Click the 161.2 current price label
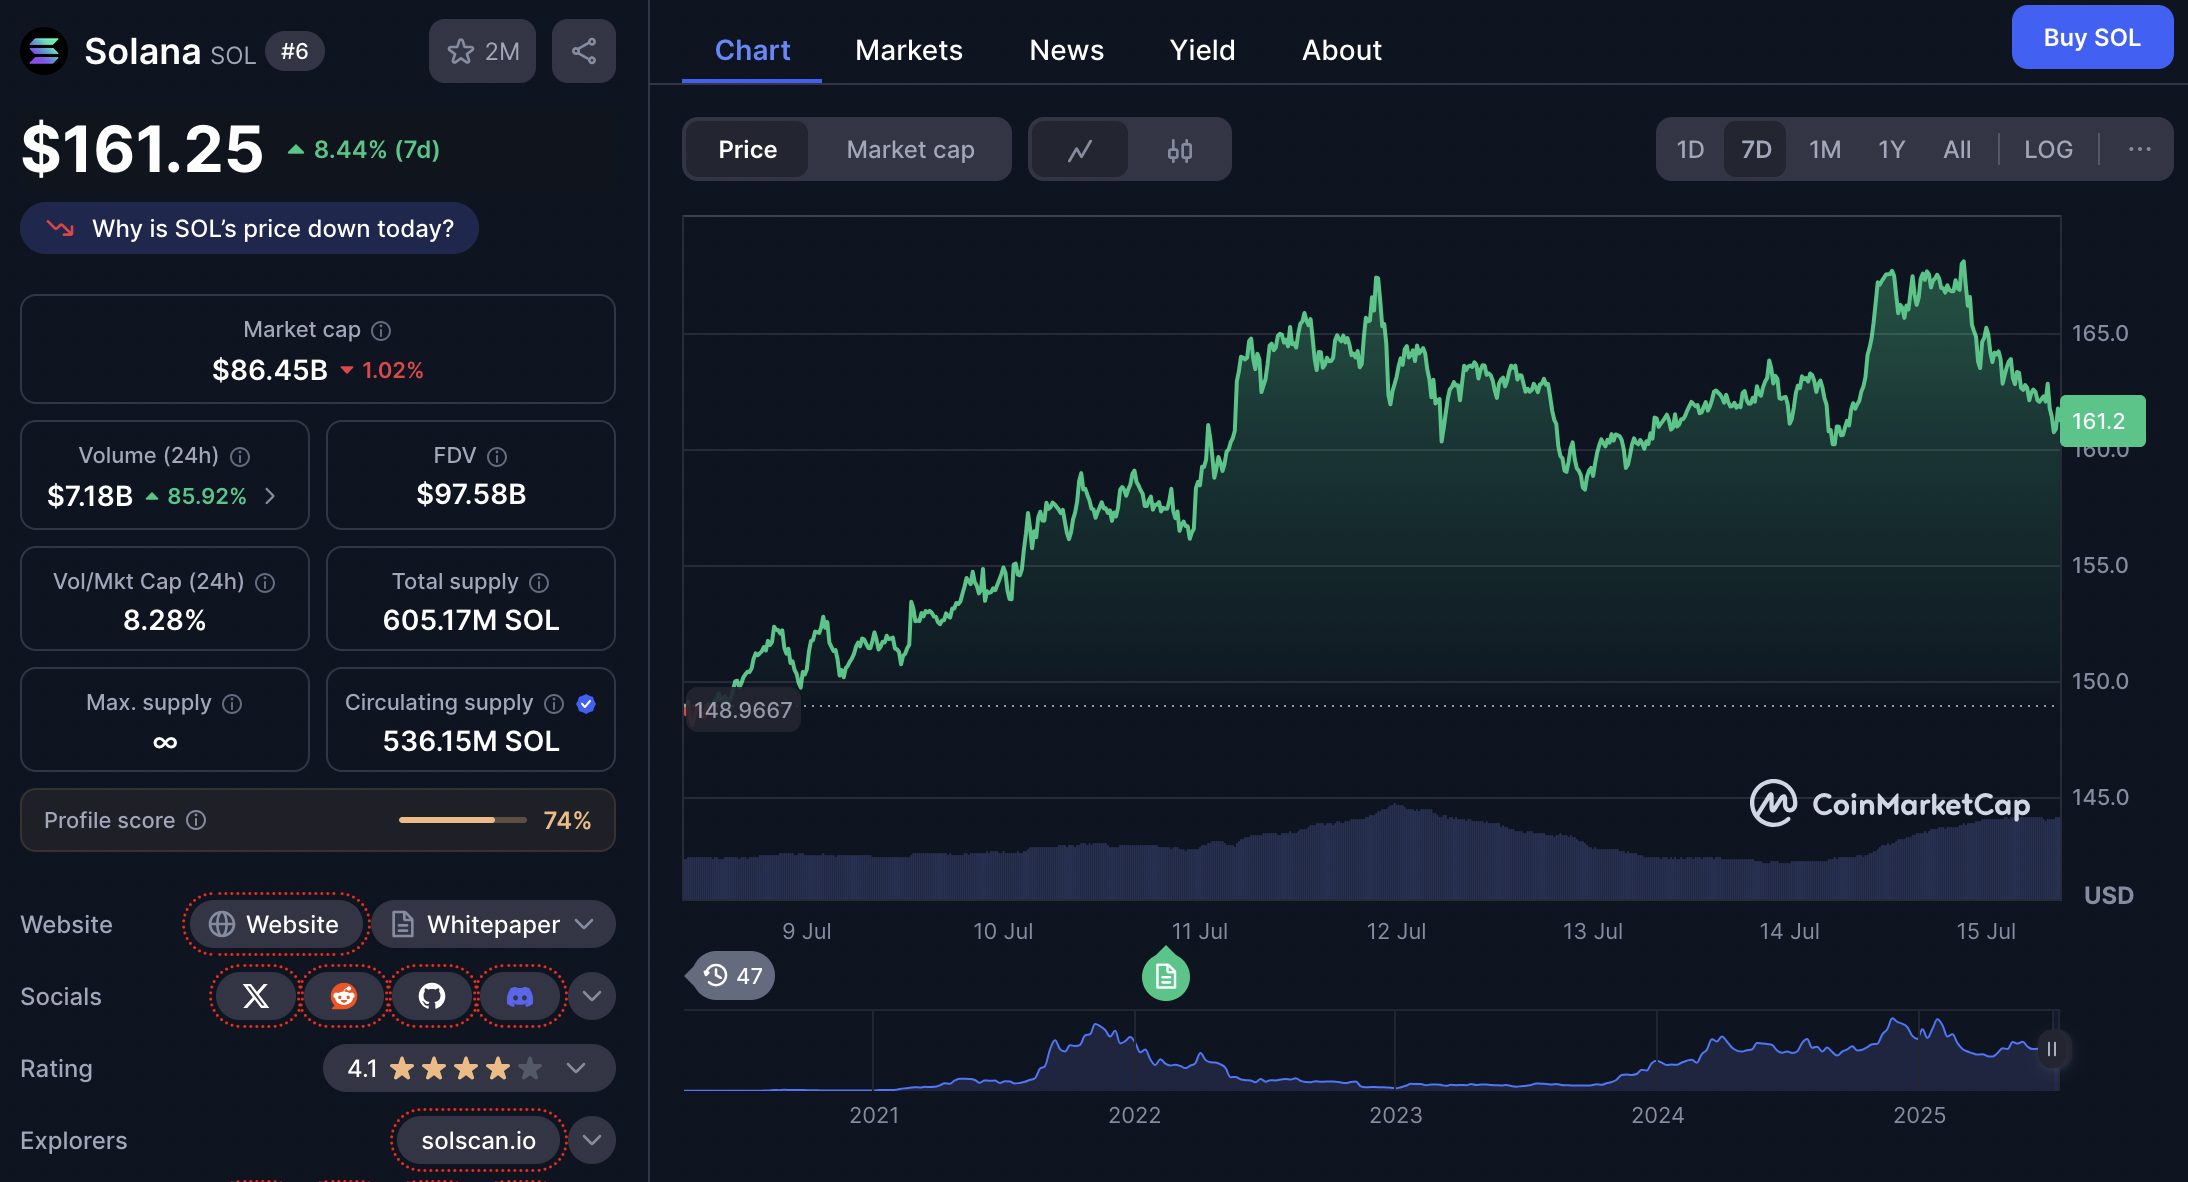Image resolution: width=2188 pixels, height=1182 pixels. coord(2102,421)
